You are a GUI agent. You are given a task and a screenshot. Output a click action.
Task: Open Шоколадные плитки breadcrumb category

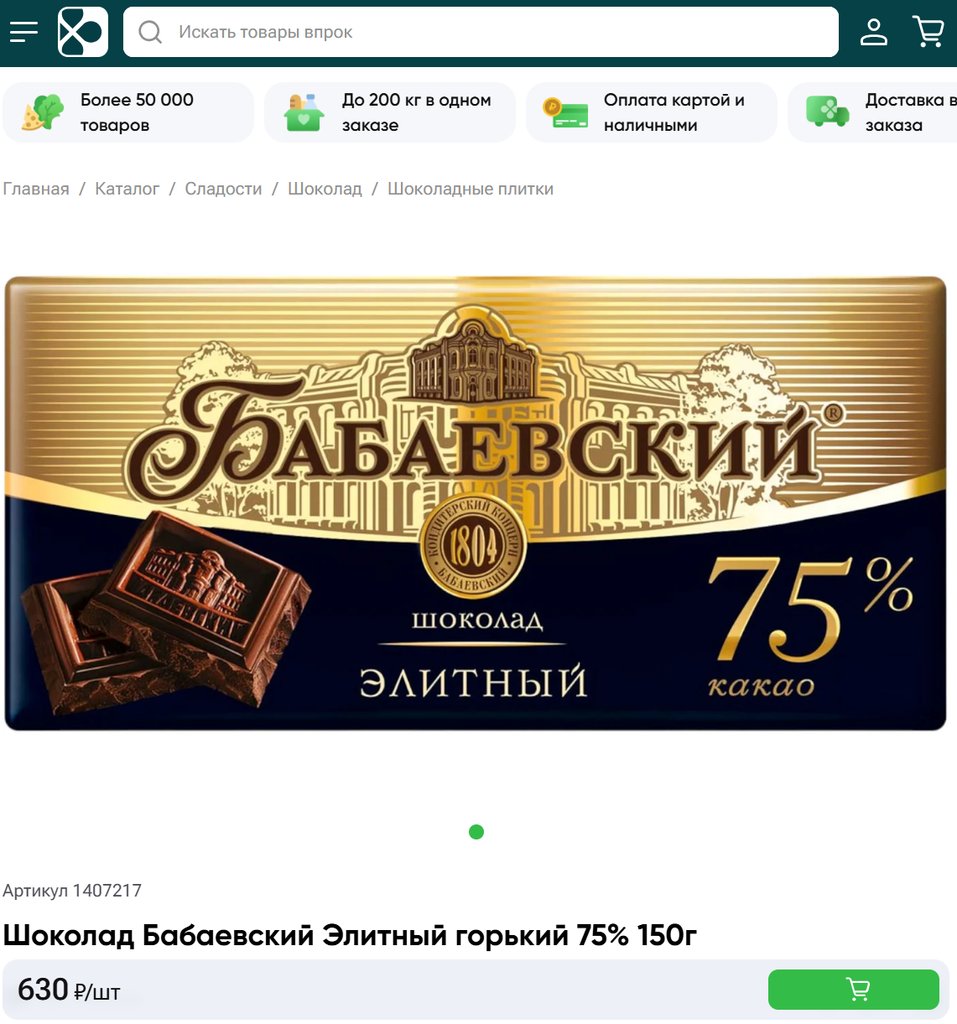tap(470, 189)
